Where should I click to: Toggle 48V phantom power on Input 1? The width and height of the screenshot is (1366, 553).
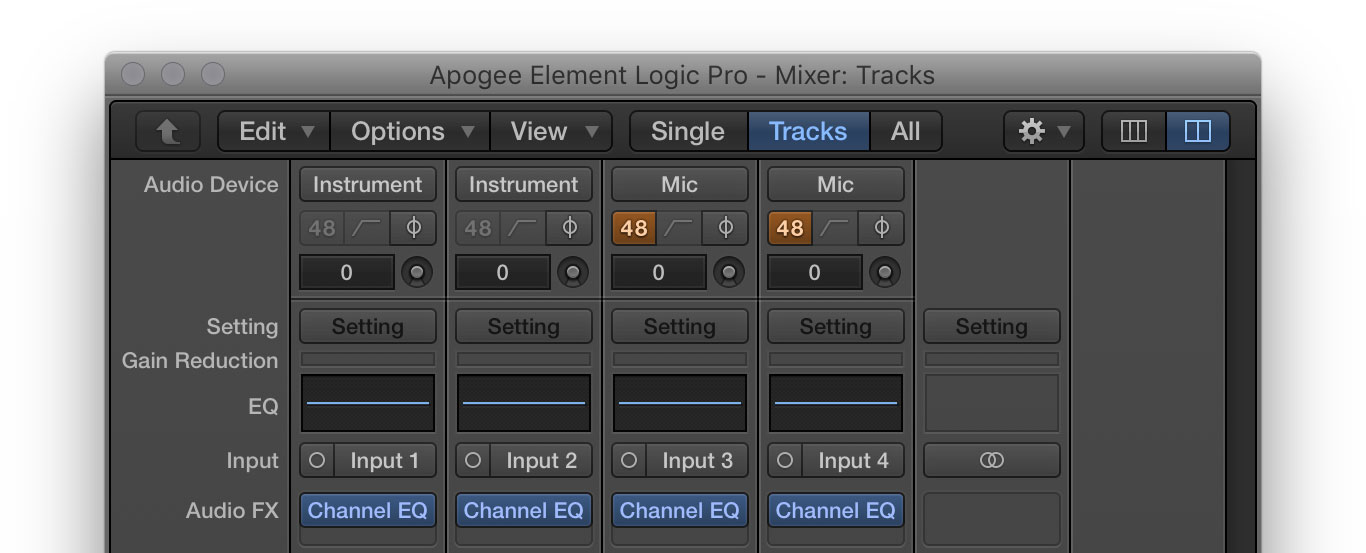(321, 228)
